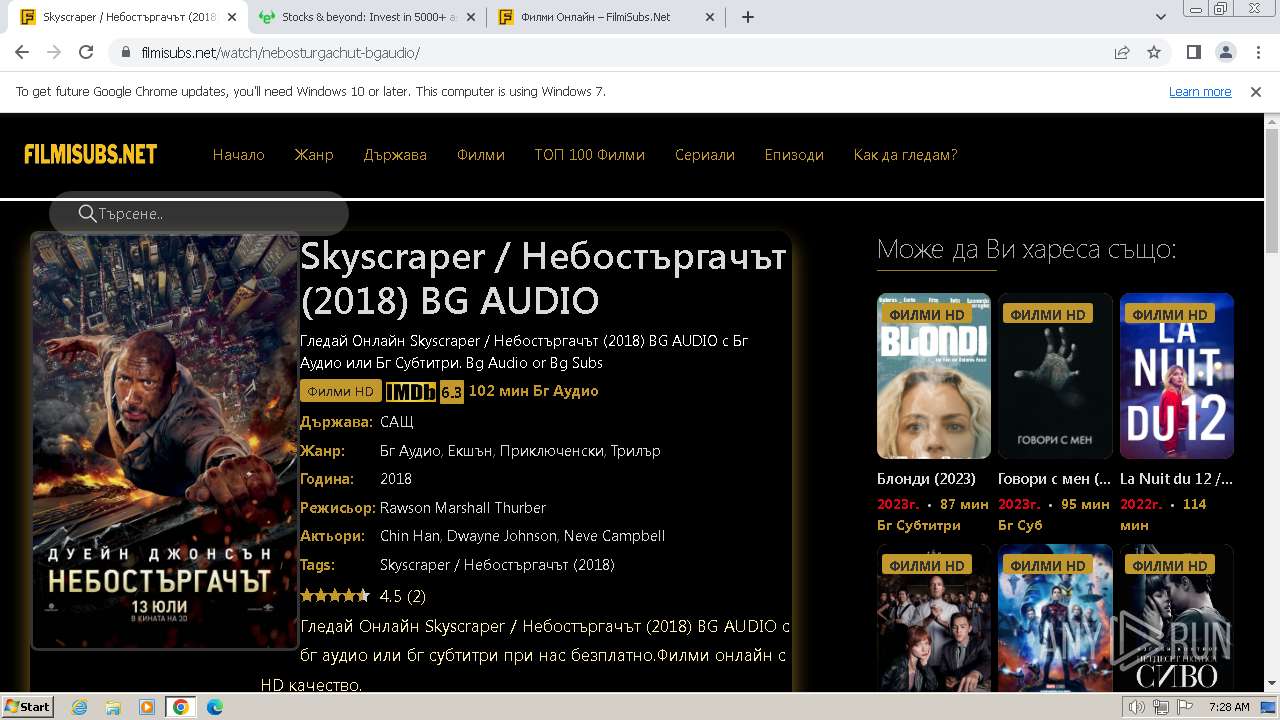Click the FILMISUBS.NET logo

click(x=91, y=154)
